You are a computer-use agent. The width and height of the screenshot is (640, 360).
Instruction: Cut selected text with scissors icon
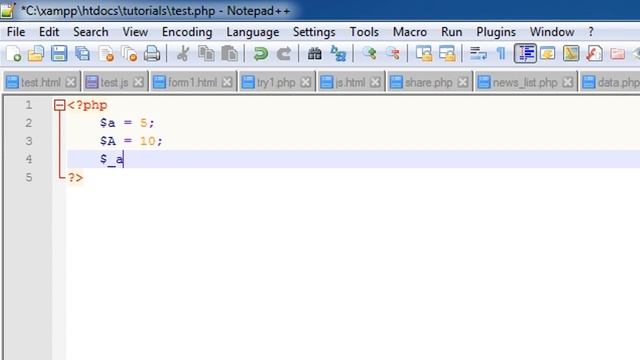point(183,54)
